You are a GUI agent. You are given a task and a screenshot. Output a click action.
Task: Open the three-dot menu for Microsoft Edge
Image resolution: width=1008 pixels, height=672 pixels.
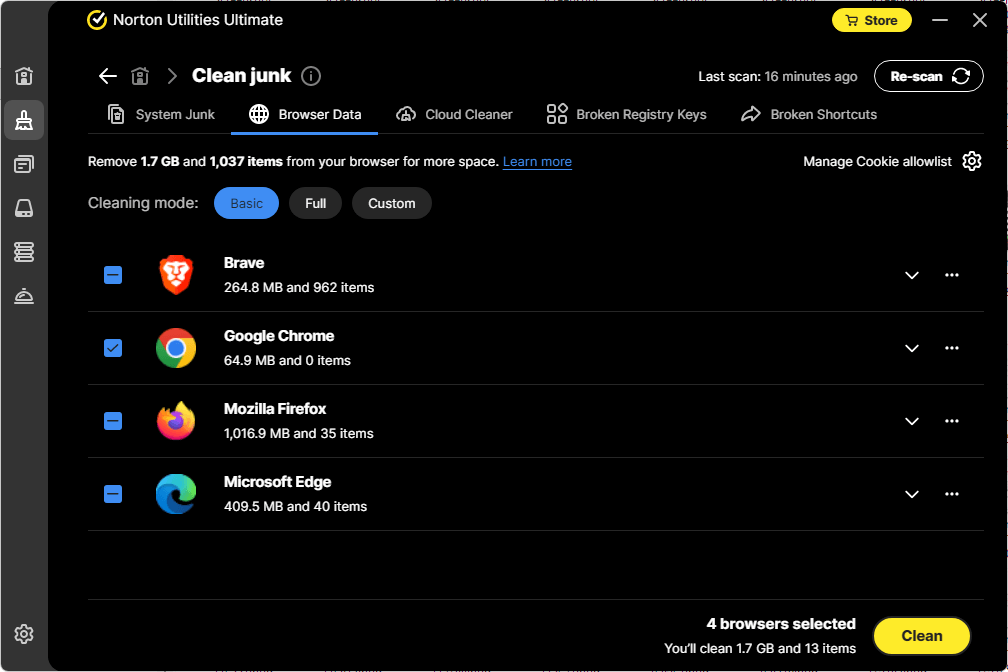click(951, 493)
